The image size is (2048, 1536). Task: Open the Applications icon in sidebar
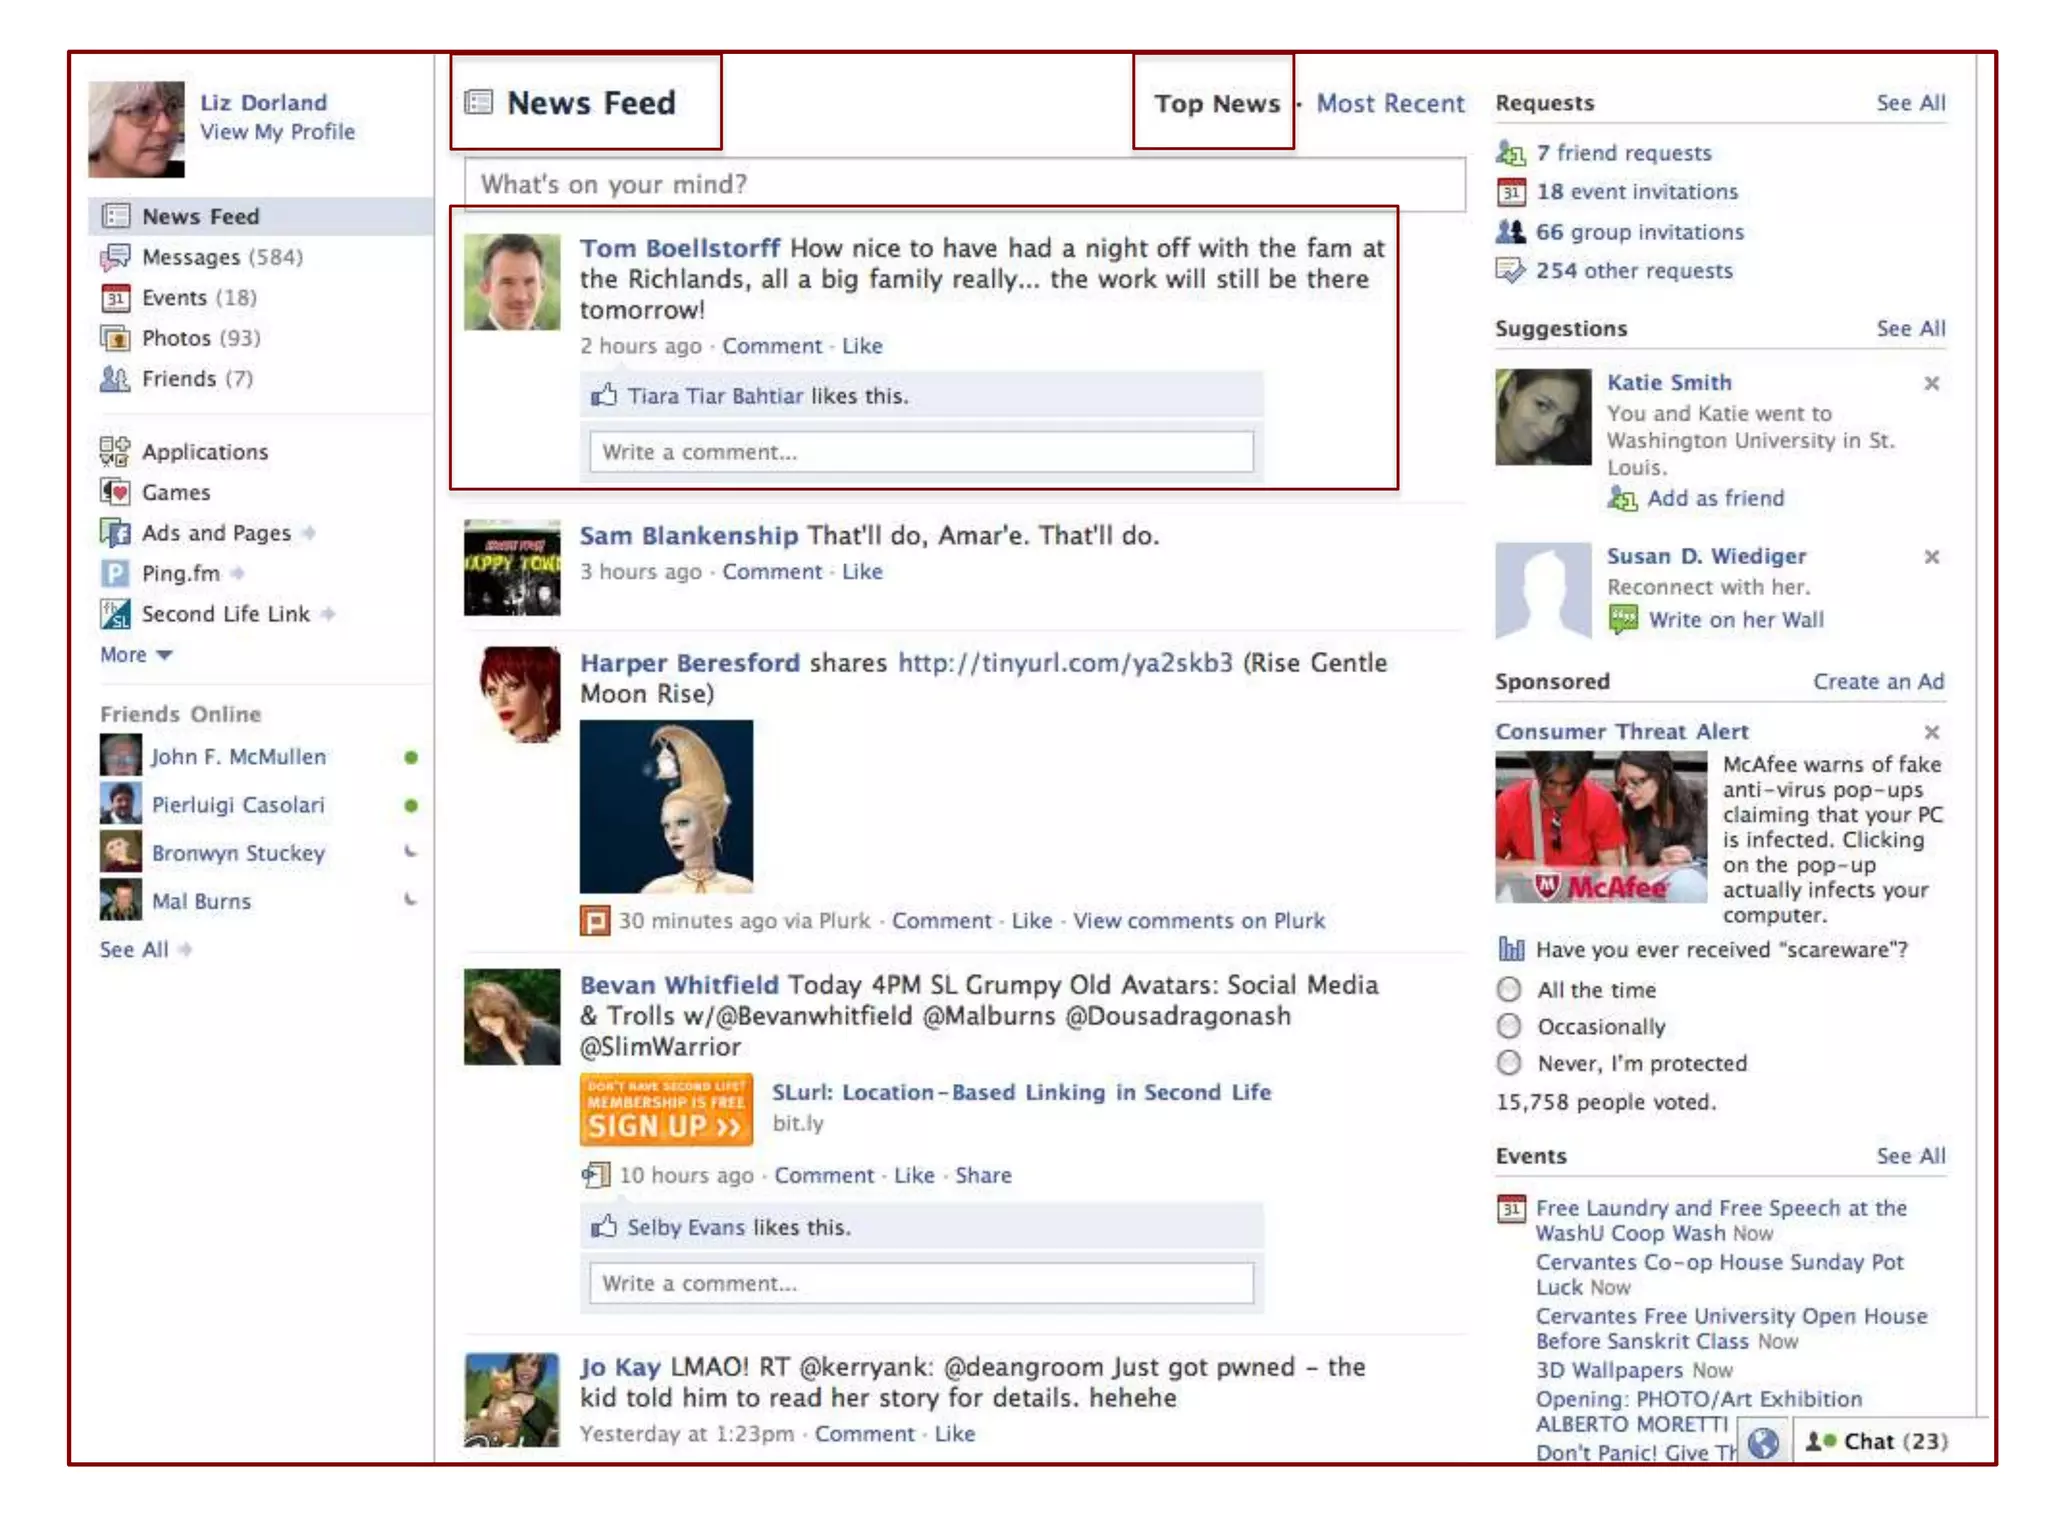[x=115, y=452]
